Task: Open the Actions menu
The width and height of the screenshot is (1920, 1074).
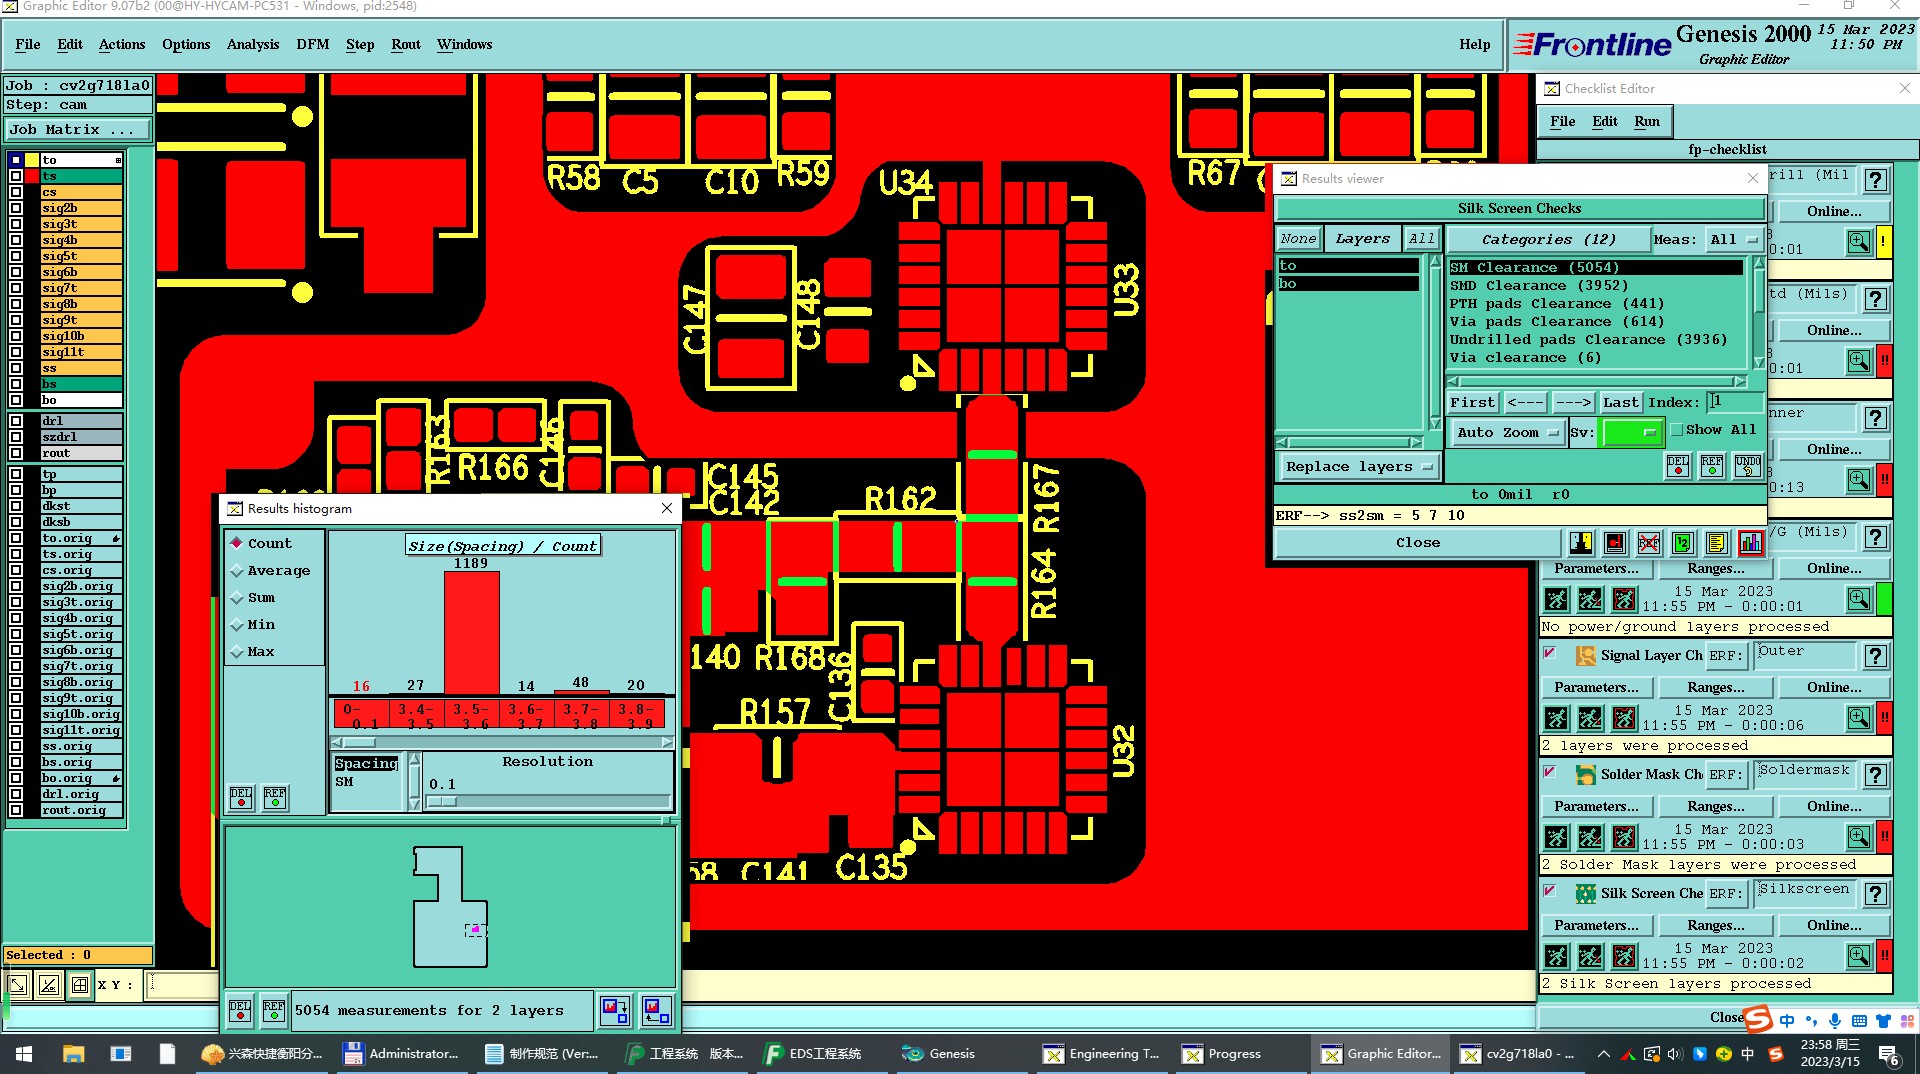Action: click(x=121, y=44)
